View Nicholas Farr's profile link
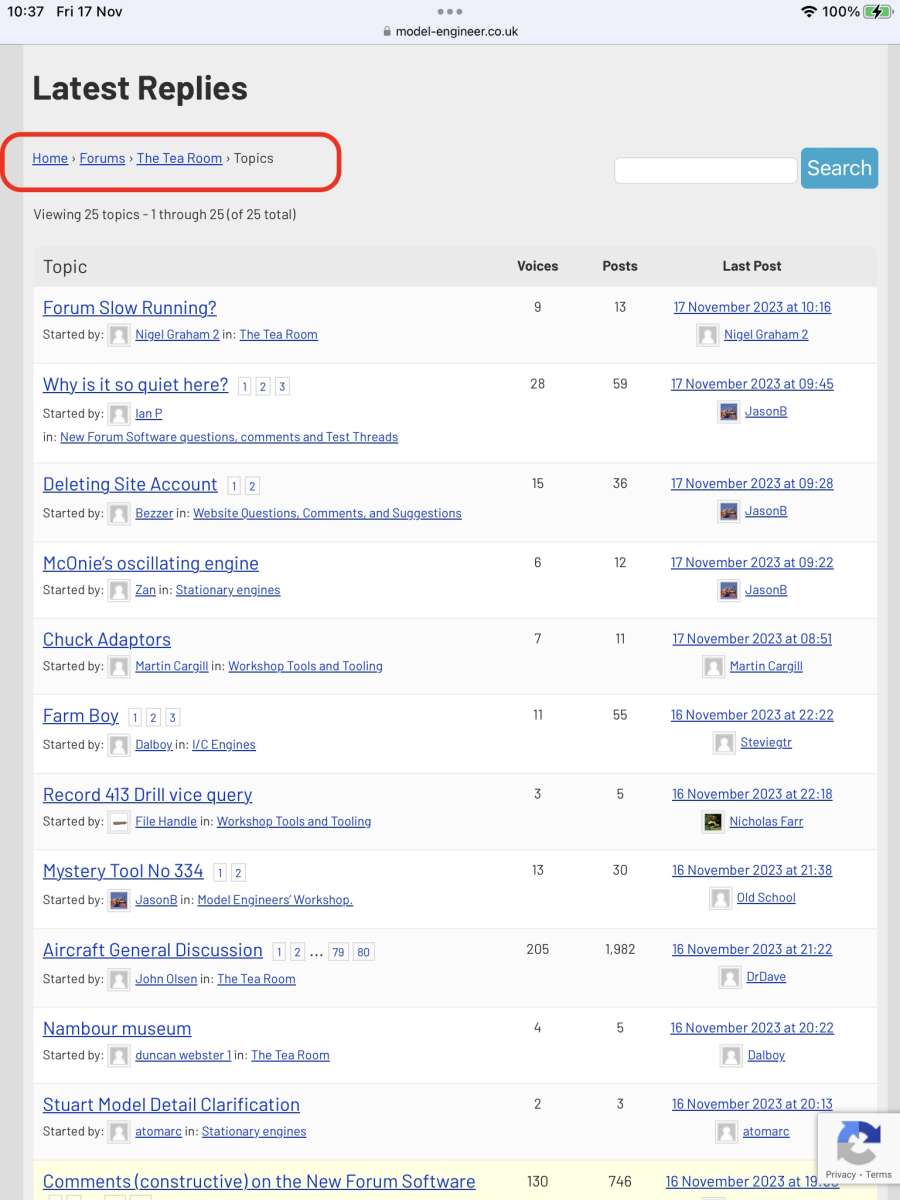The width and height of the screenshot is (900, 1200). [766, 822]
